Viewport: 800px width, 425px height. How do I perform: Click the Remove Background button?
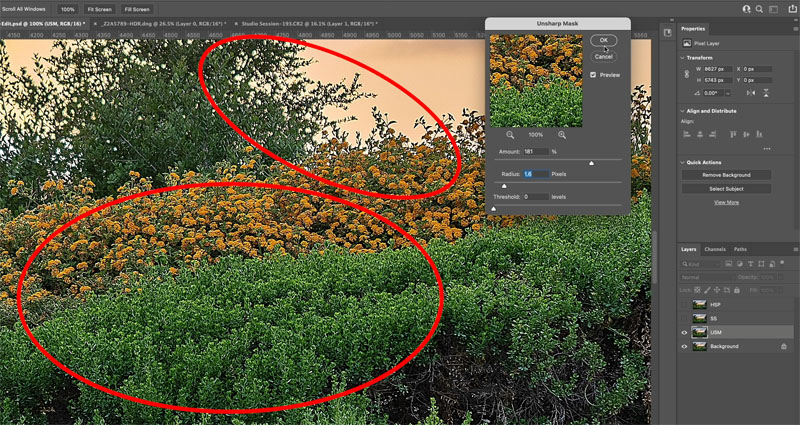point(726,175)
